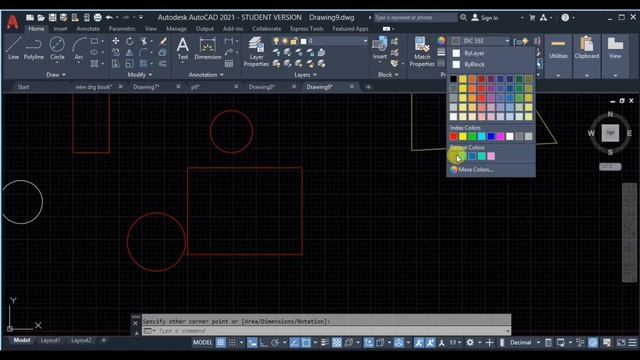Open the quick access toolbar customize arrow

pyautogui.click(x=141, y=18)
